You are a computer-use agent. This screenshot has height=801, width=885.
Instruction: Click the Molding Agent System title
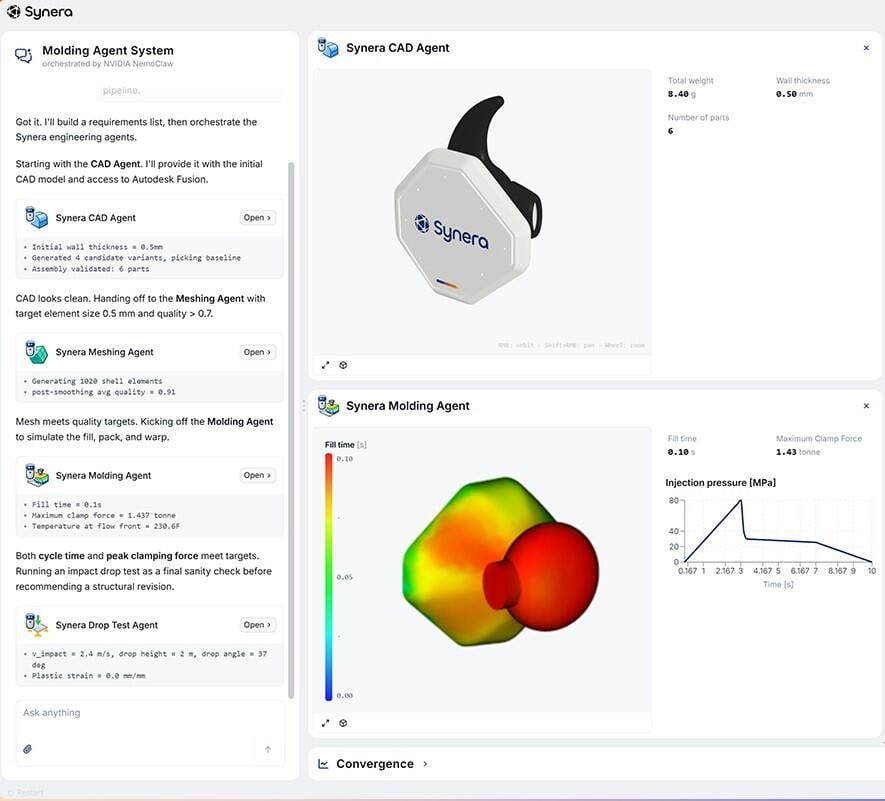coord(108,50)
